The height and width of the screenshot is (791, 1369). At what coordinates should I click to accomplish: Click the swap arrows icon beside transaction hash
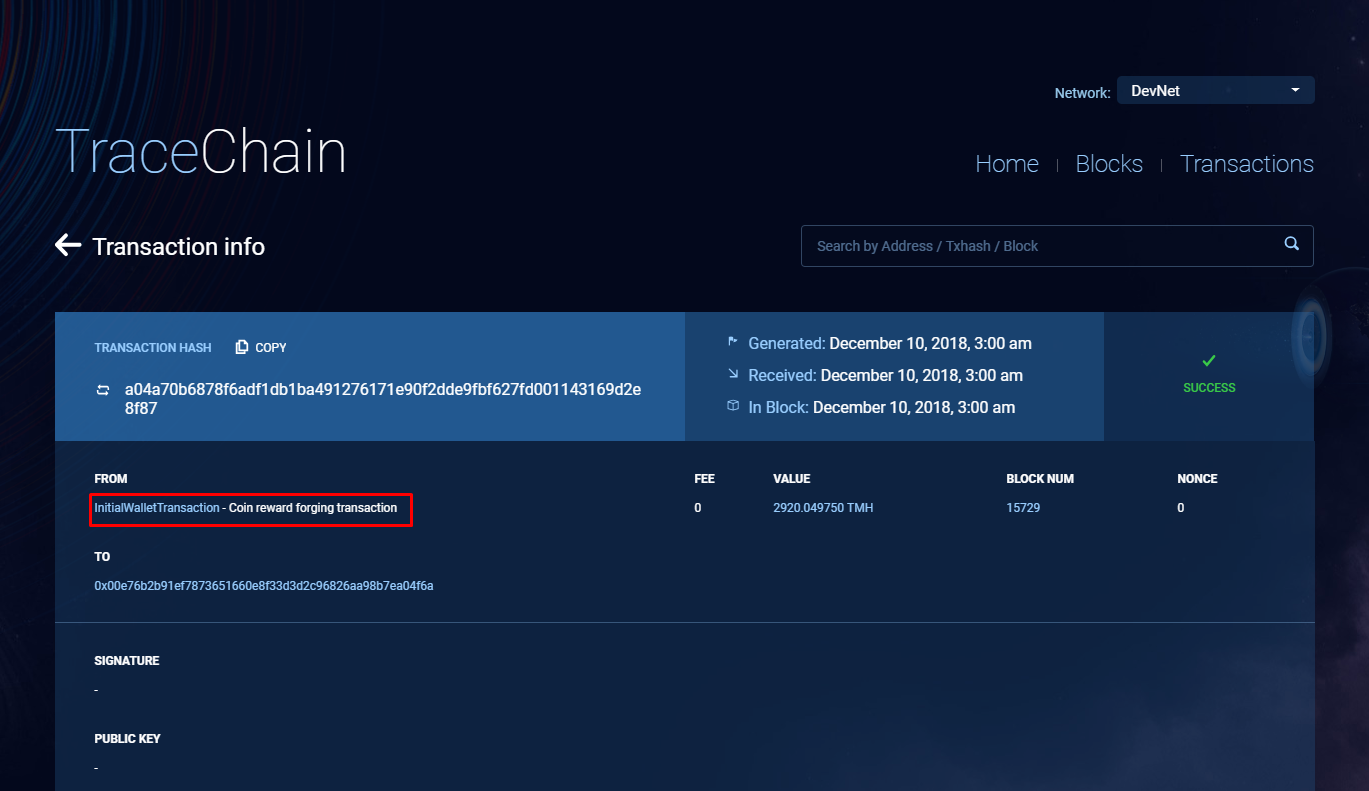tap(102, 389)
